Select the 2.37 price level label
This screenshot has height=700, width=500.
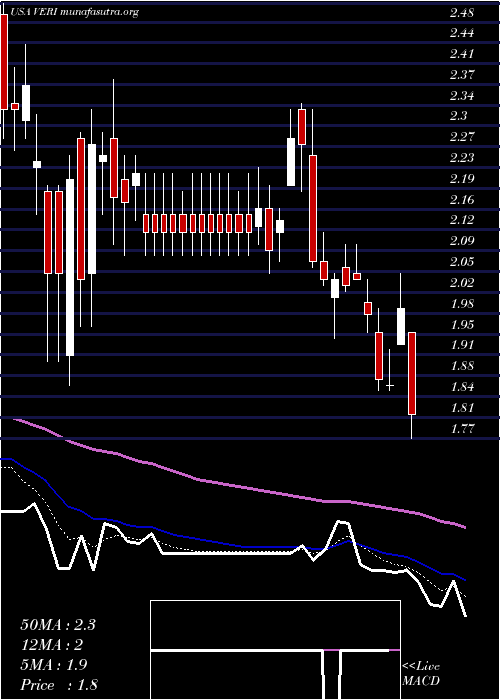point(462,75)
